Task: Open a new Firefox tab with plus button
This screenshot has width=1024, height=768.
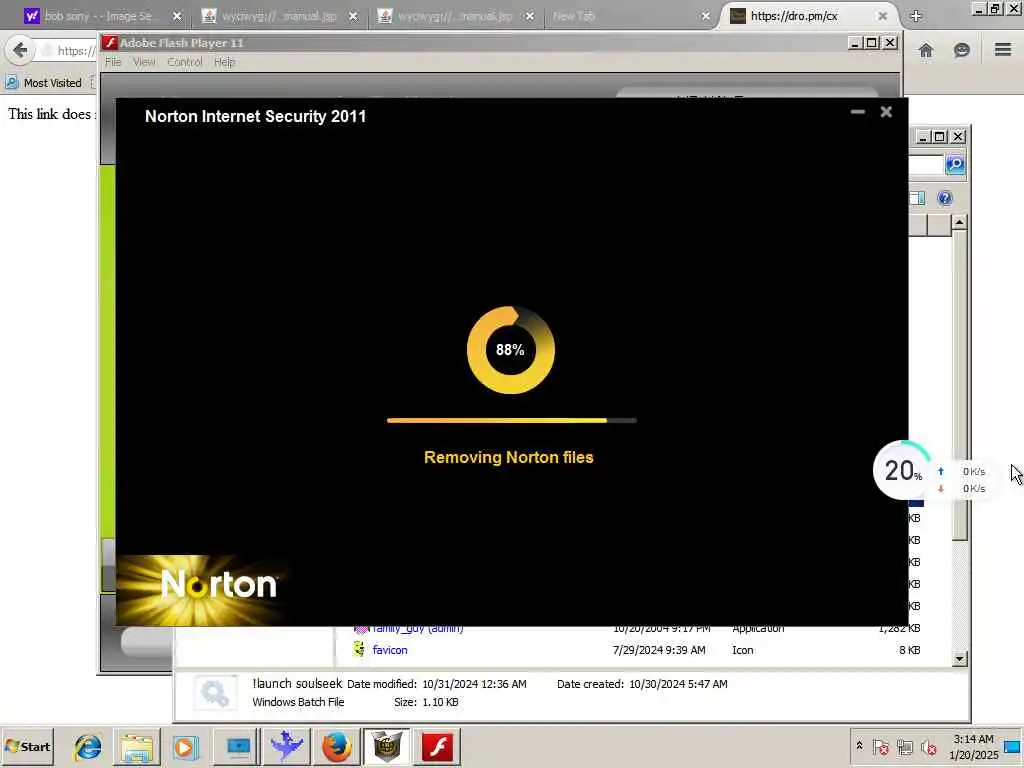Action: click(x=916, y=16)
